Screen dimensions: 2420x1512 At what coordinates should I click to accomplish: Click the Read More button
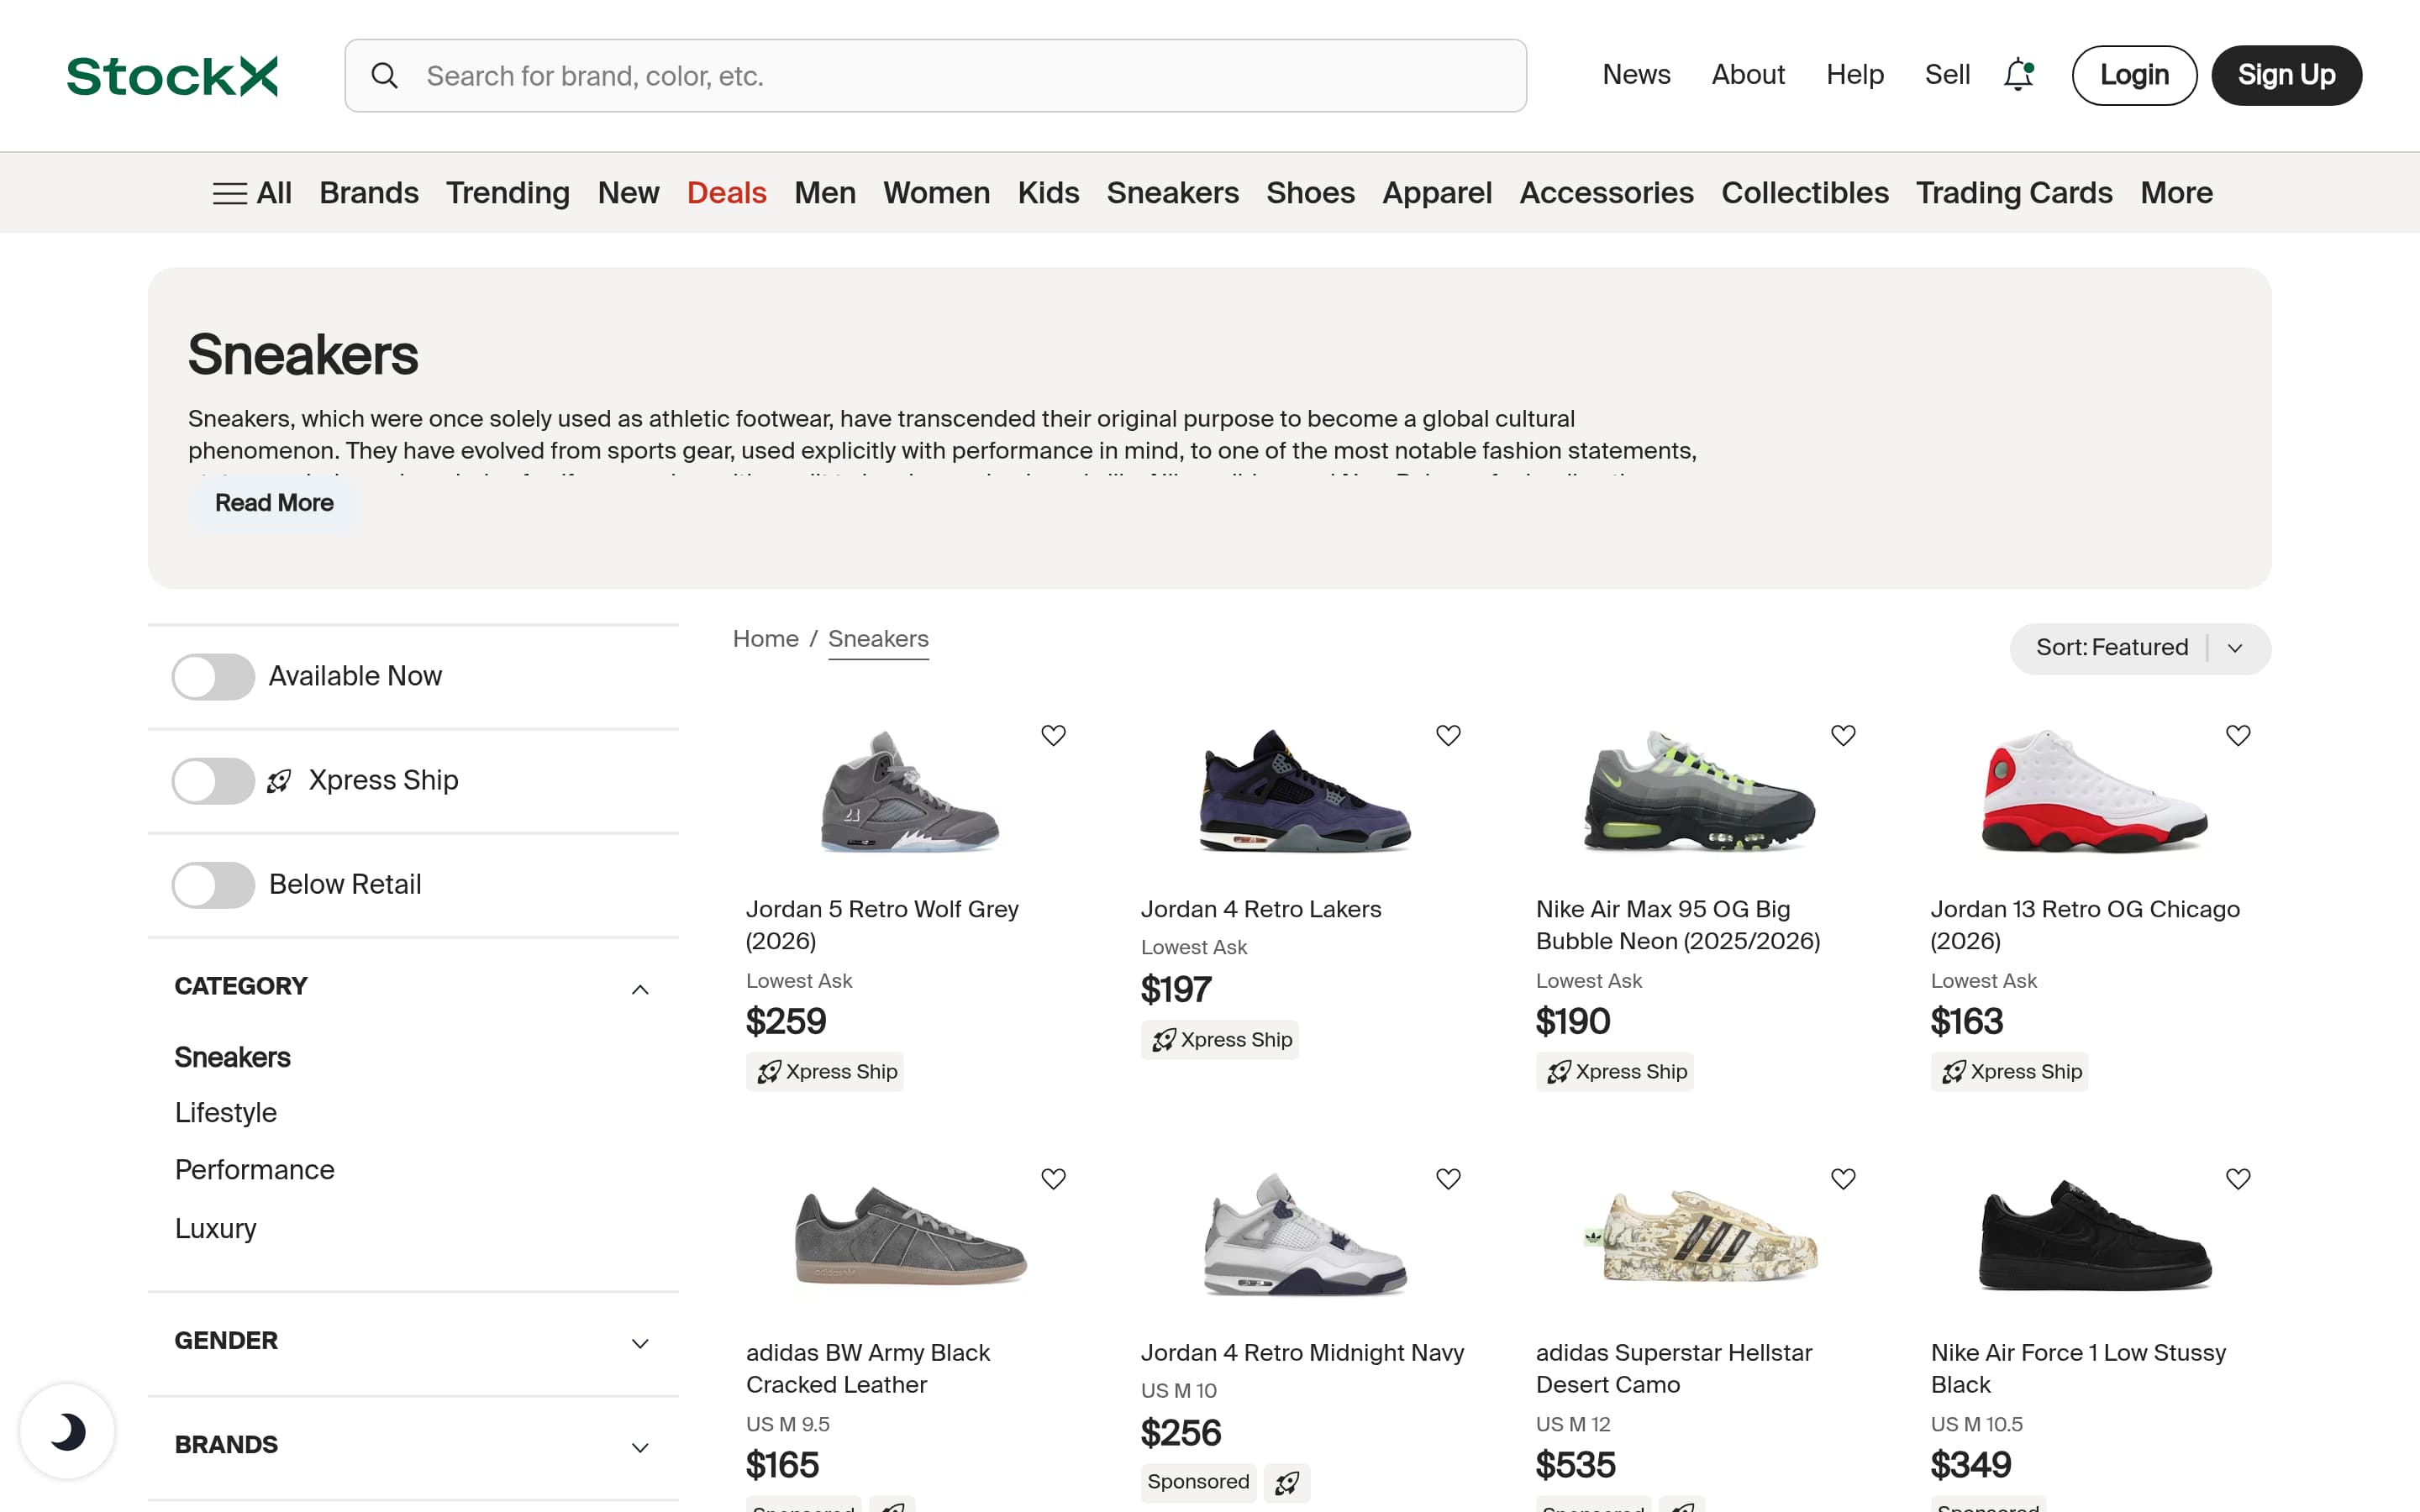tap(273, 503)
